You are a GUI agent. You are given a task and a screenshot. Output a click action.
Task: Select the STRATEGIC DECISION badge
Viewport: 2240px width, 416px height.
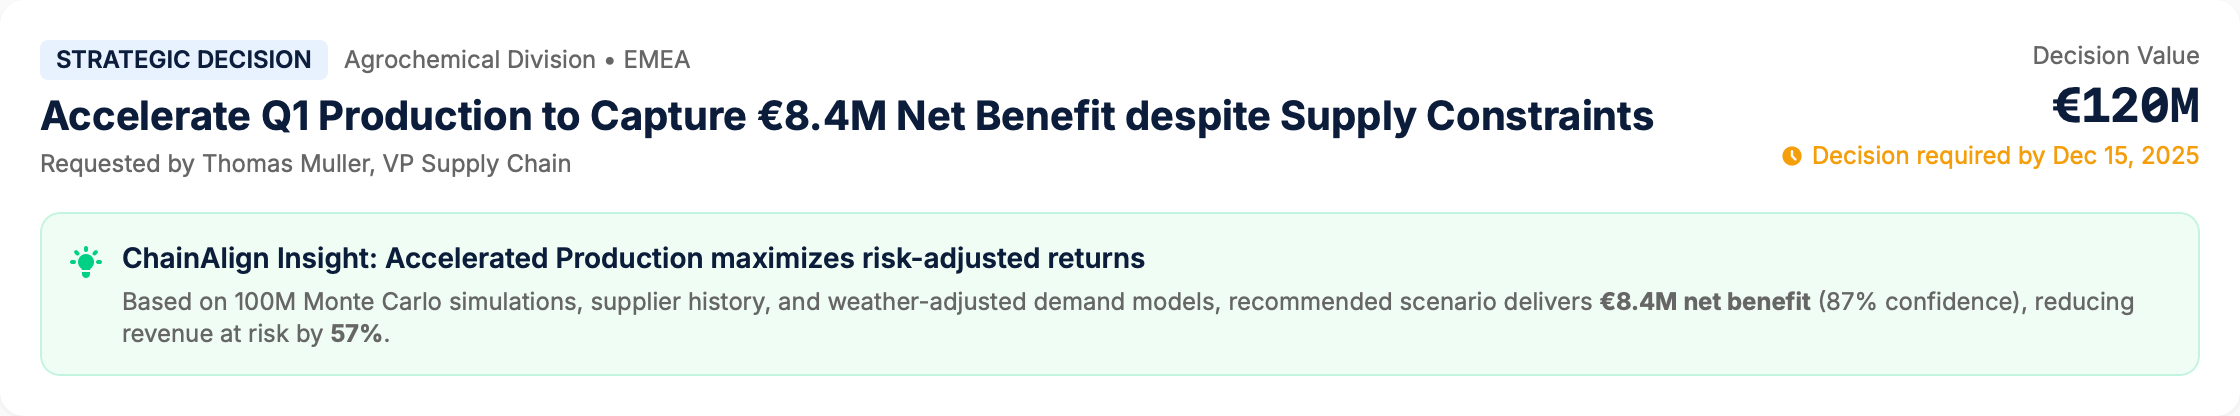[x=183, y=60]
